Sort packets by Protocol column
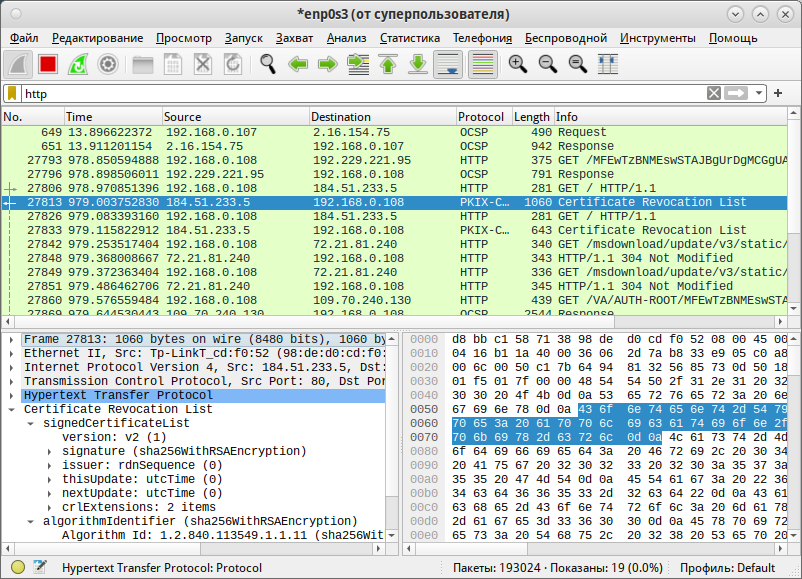The width and height of the screenshot is (802, 579). point(484,117)
